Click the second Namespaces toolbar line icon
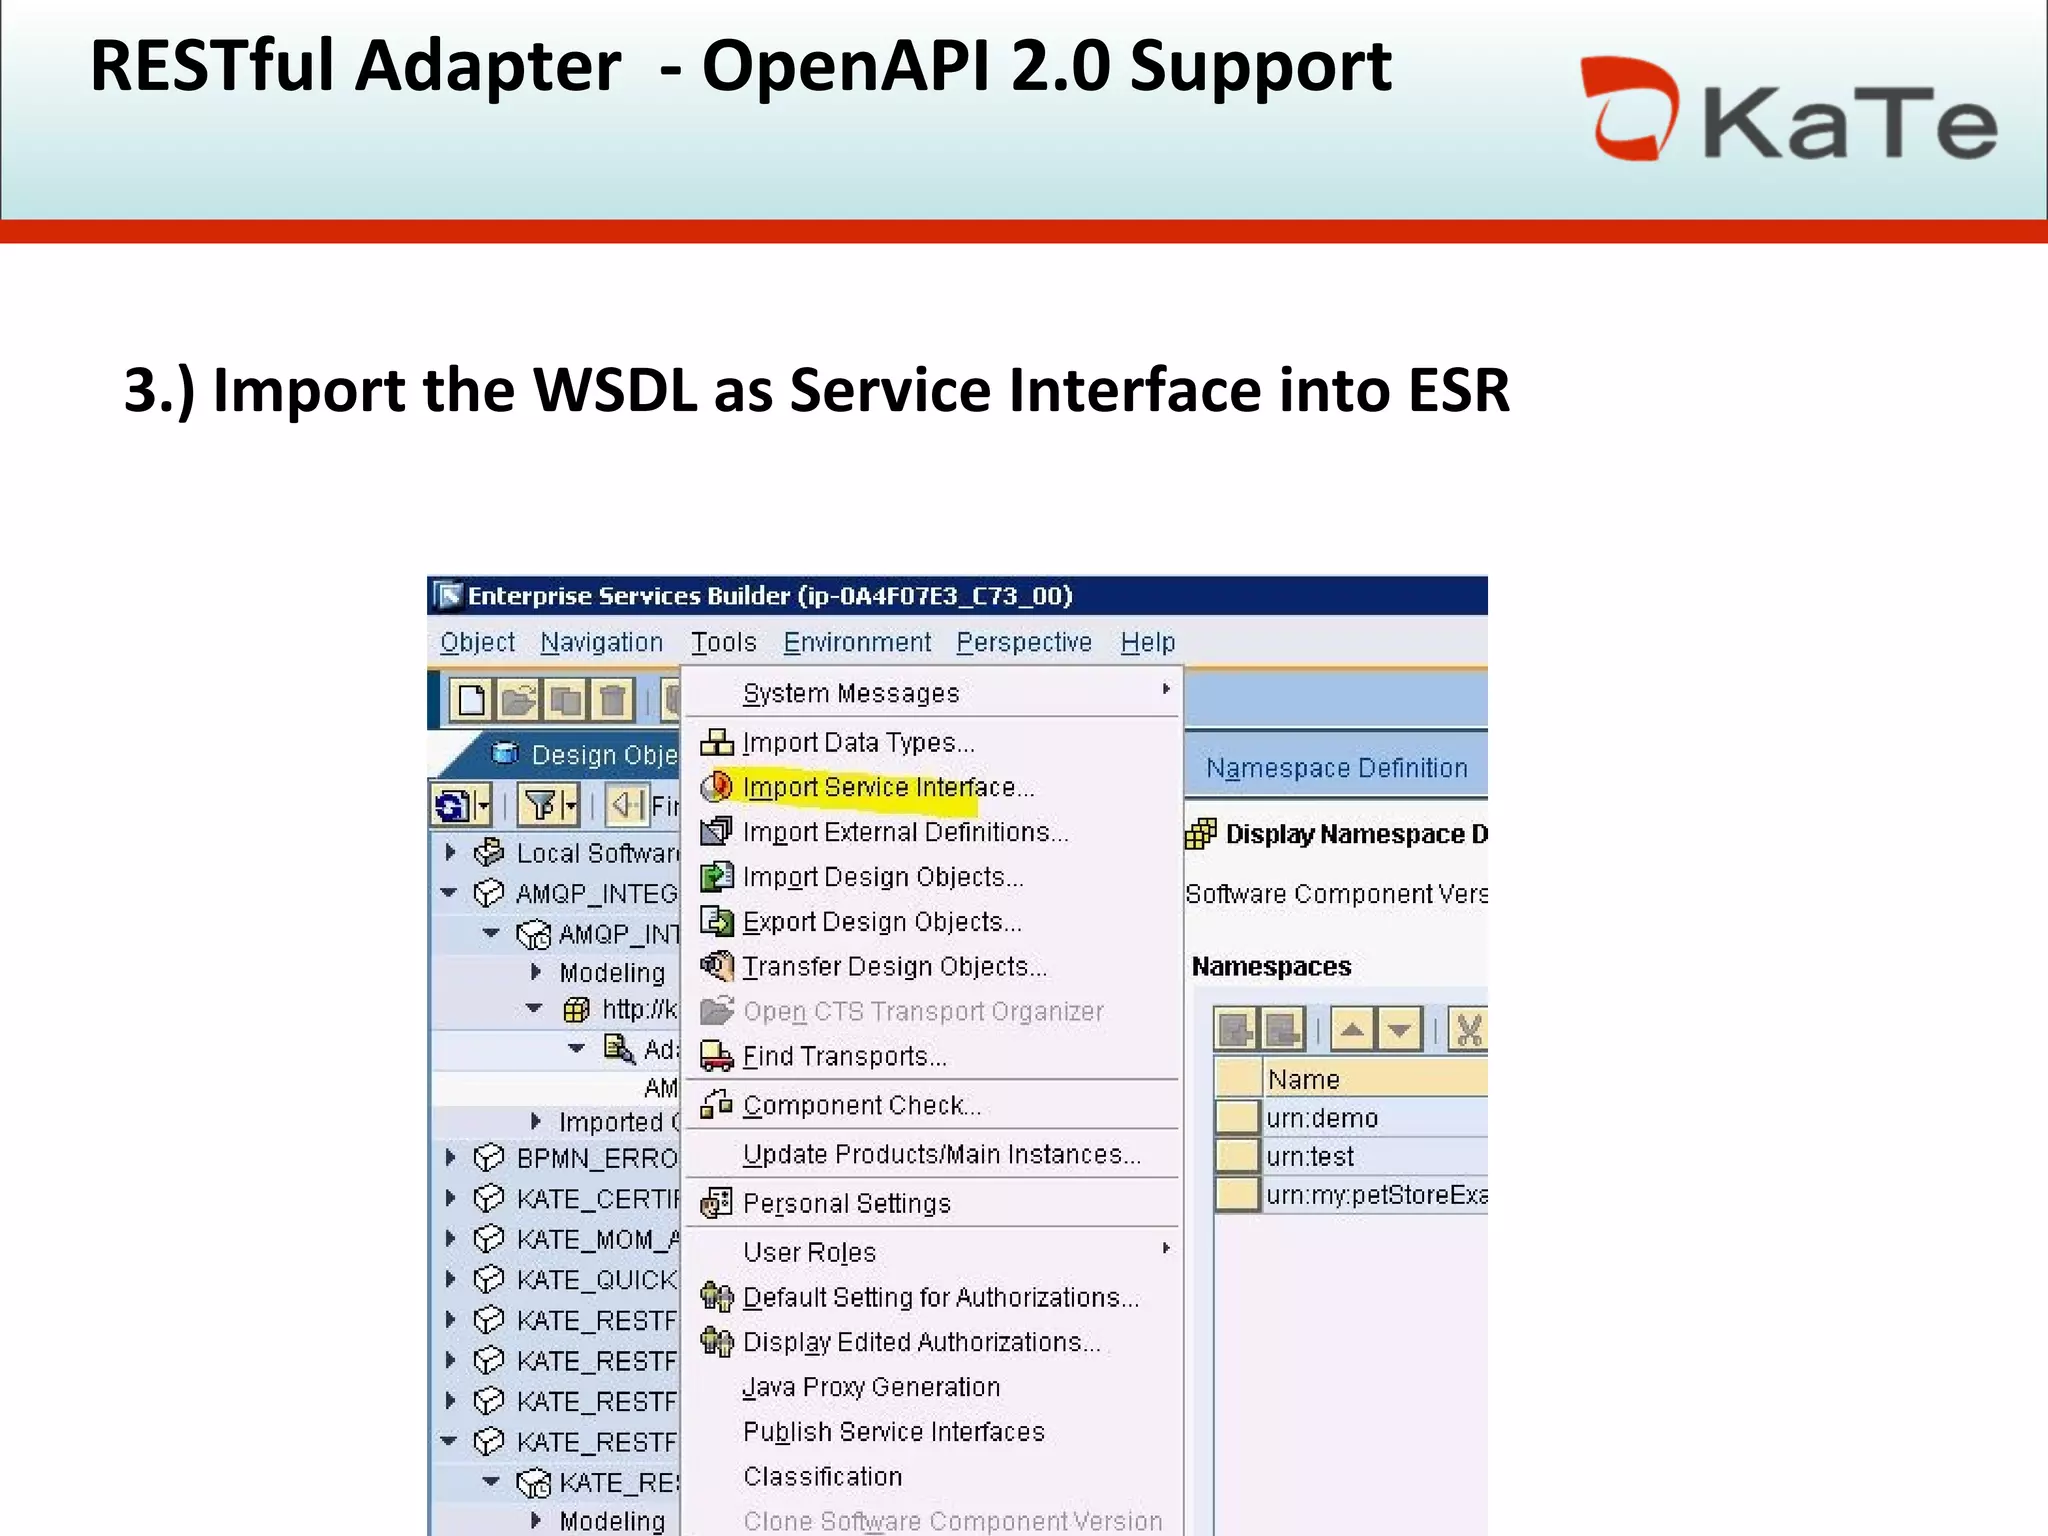The height and width of the screenshot is (1536, 2048). (1283, 1029)
